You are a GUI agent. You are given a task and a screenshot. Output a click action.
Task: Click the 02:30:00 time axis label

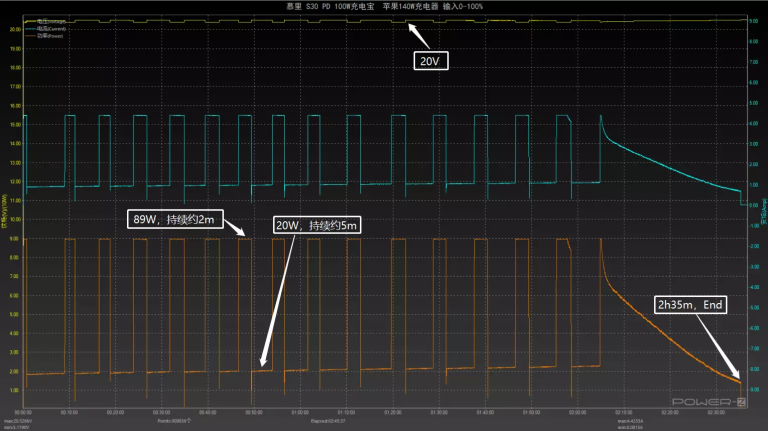[716, 412]
